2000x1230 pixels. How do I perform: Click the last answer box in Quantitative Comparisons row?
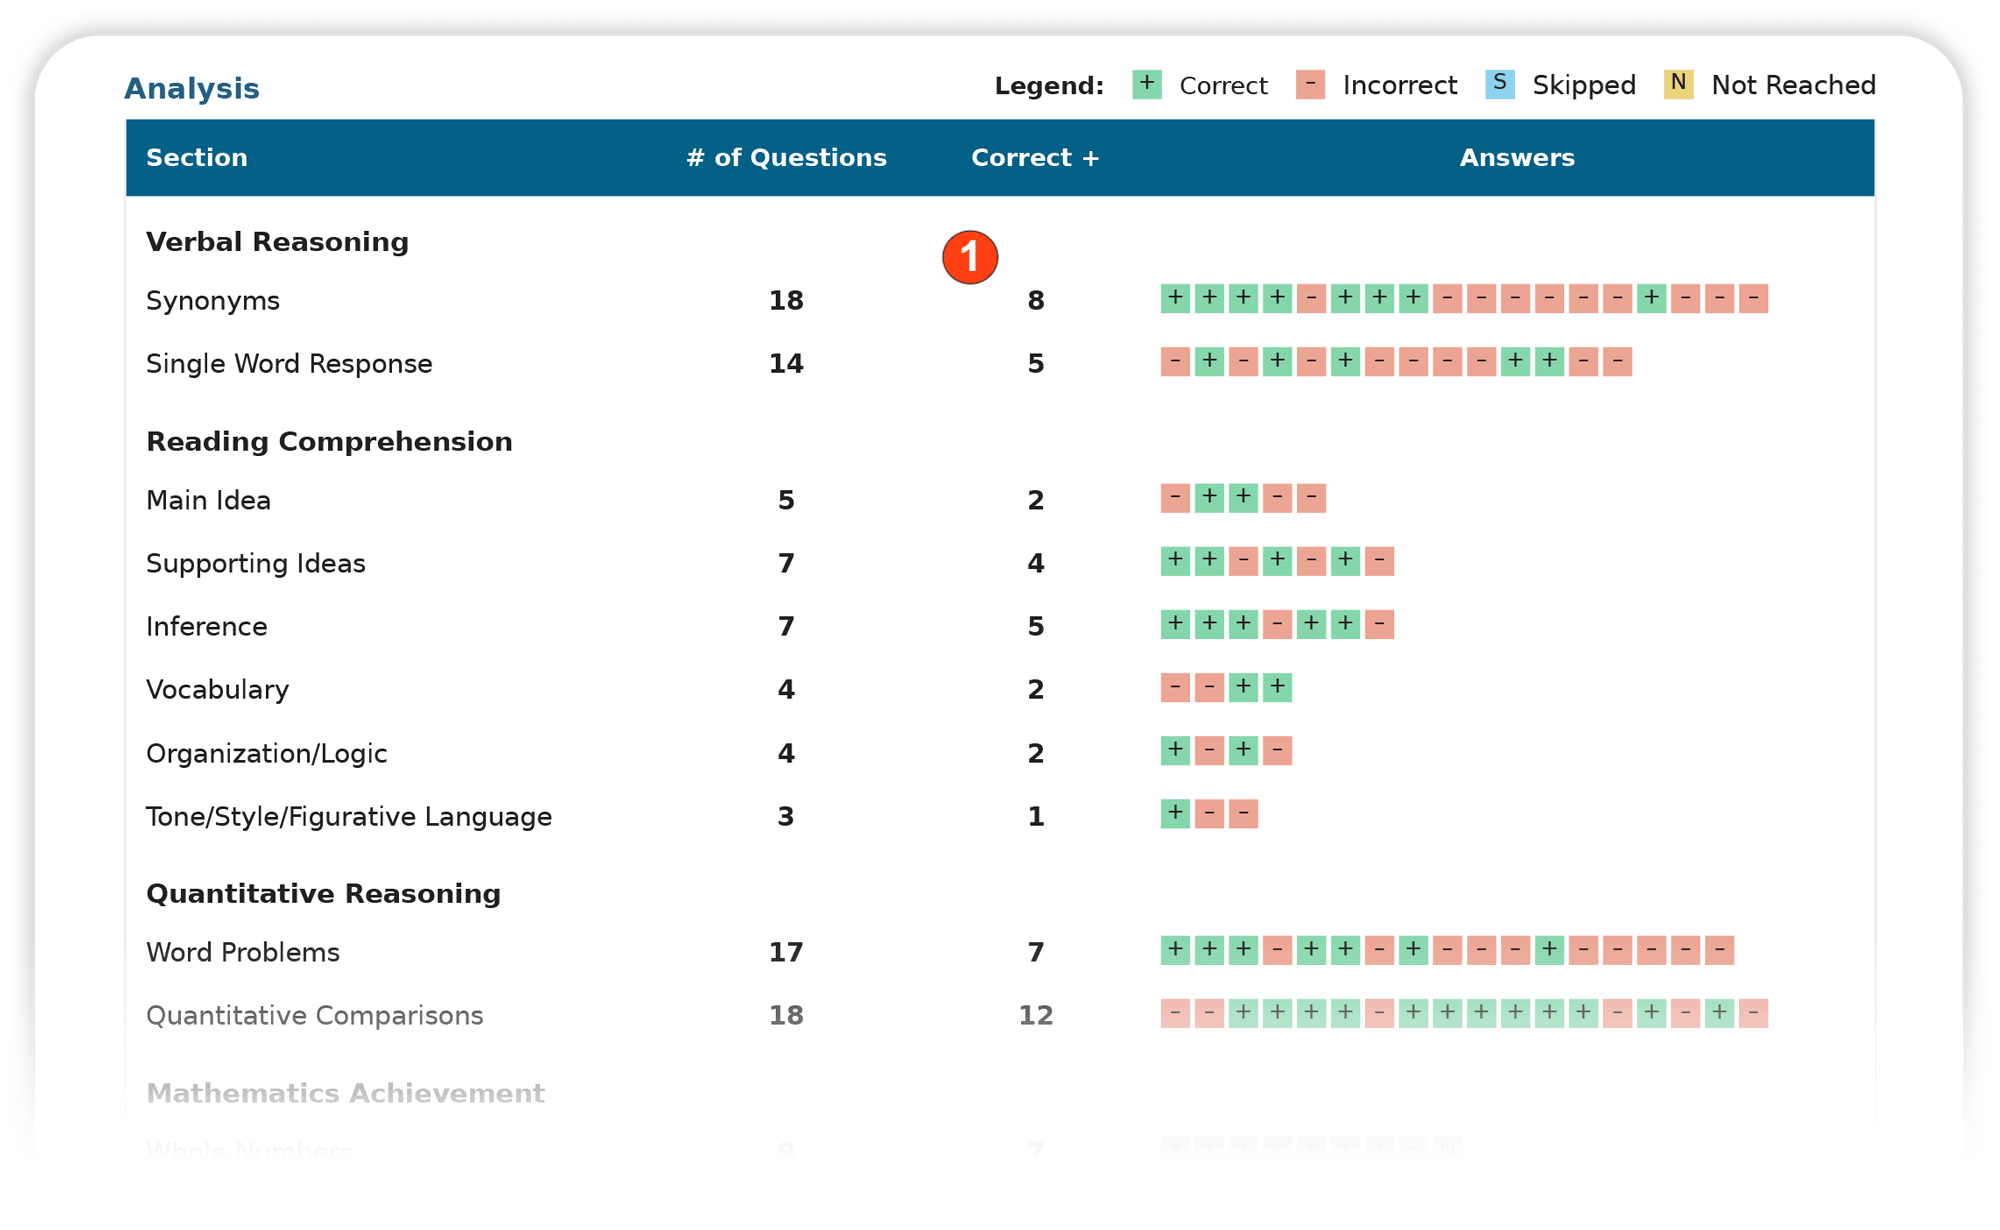(x=1753, y=1013)
